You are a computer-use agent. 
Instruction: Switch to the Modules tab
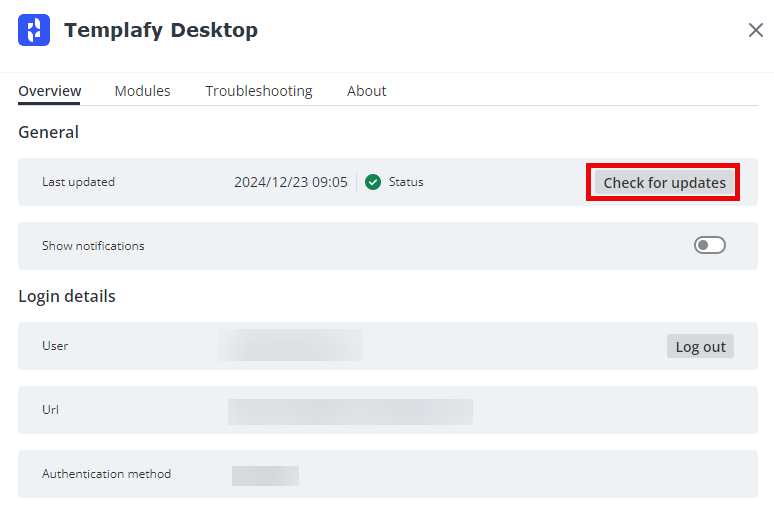(x=142, y=91)
